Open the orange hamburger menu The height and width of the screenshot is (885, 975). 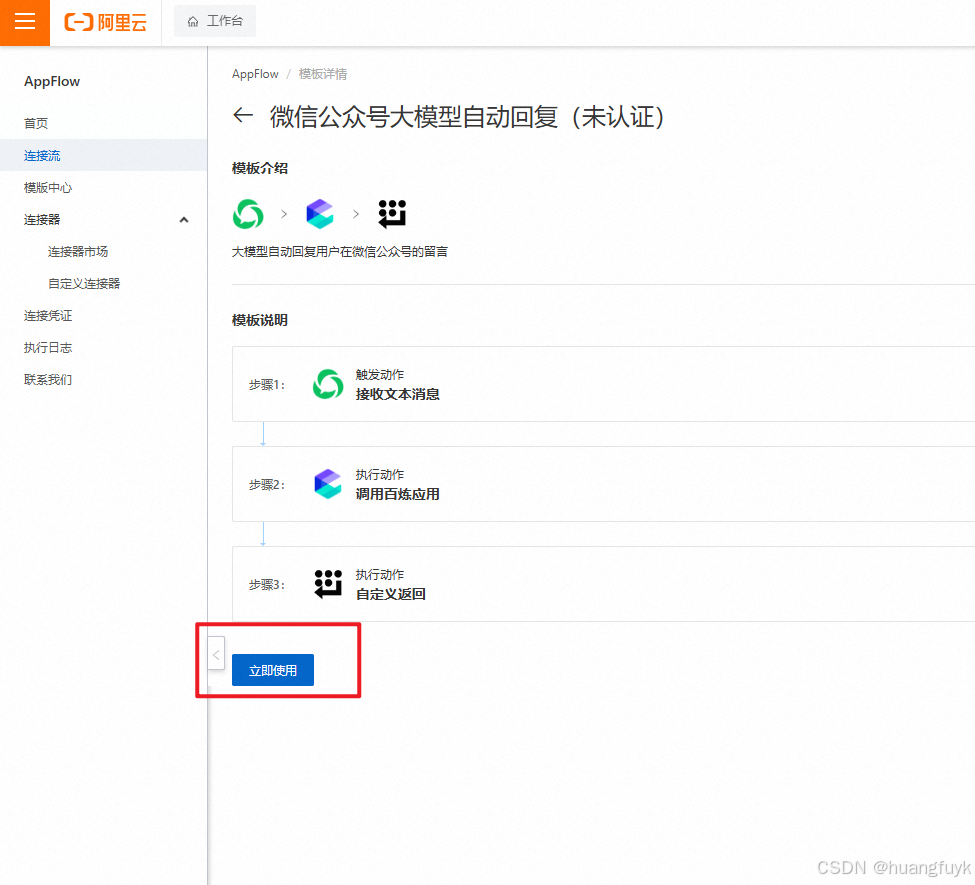25,22
